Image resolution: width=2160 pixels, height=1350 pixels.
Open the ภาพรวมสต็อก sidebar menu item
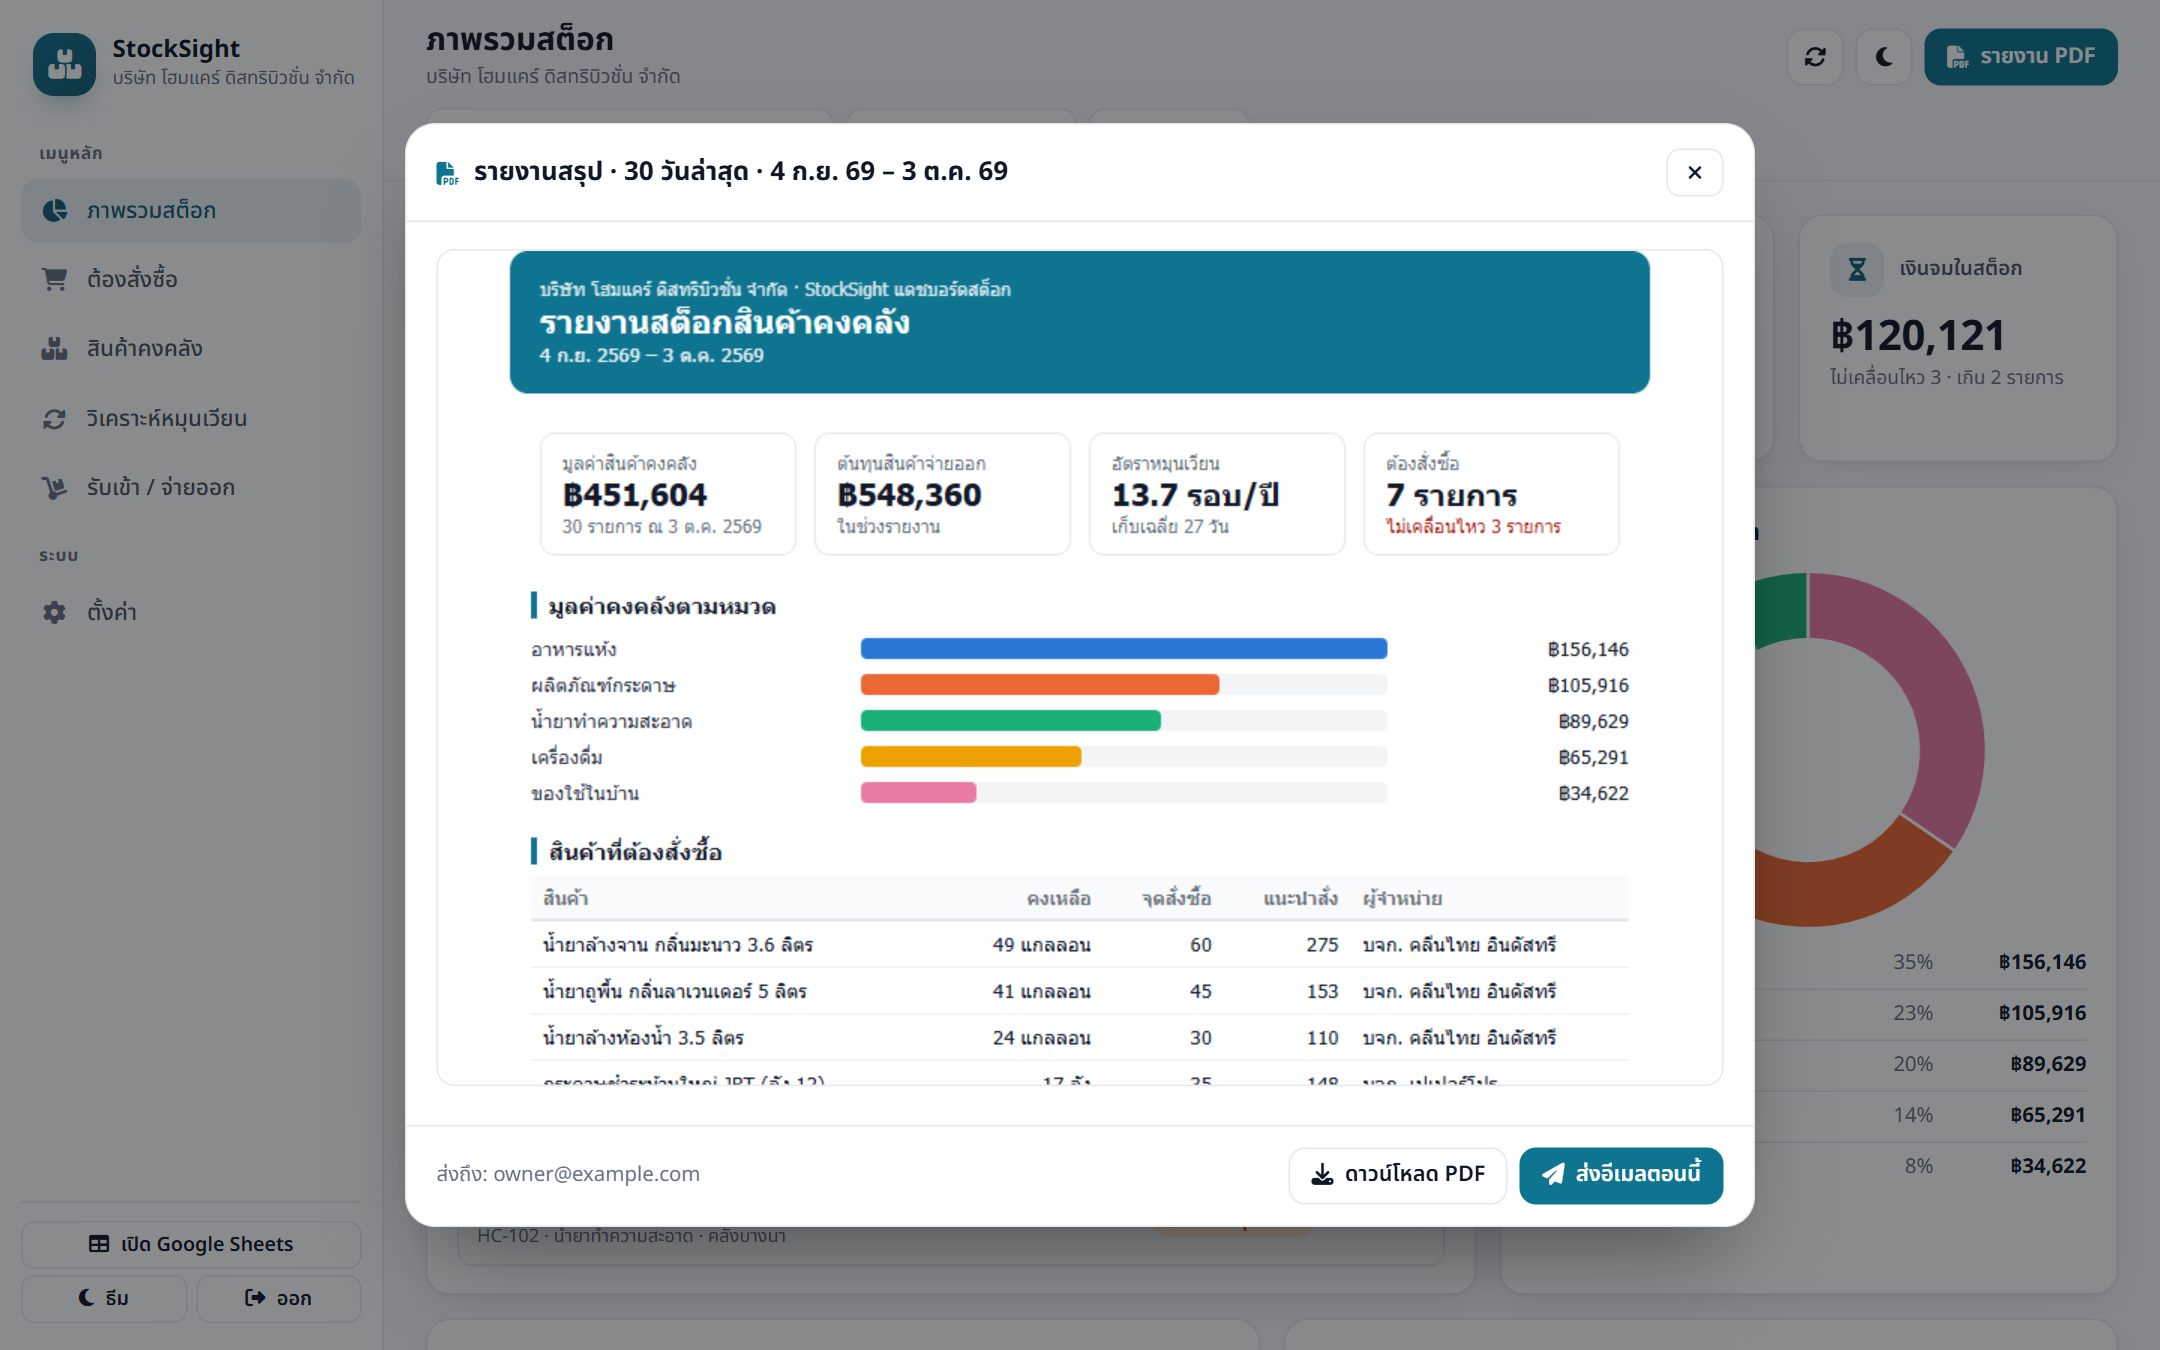click(191, 211)
